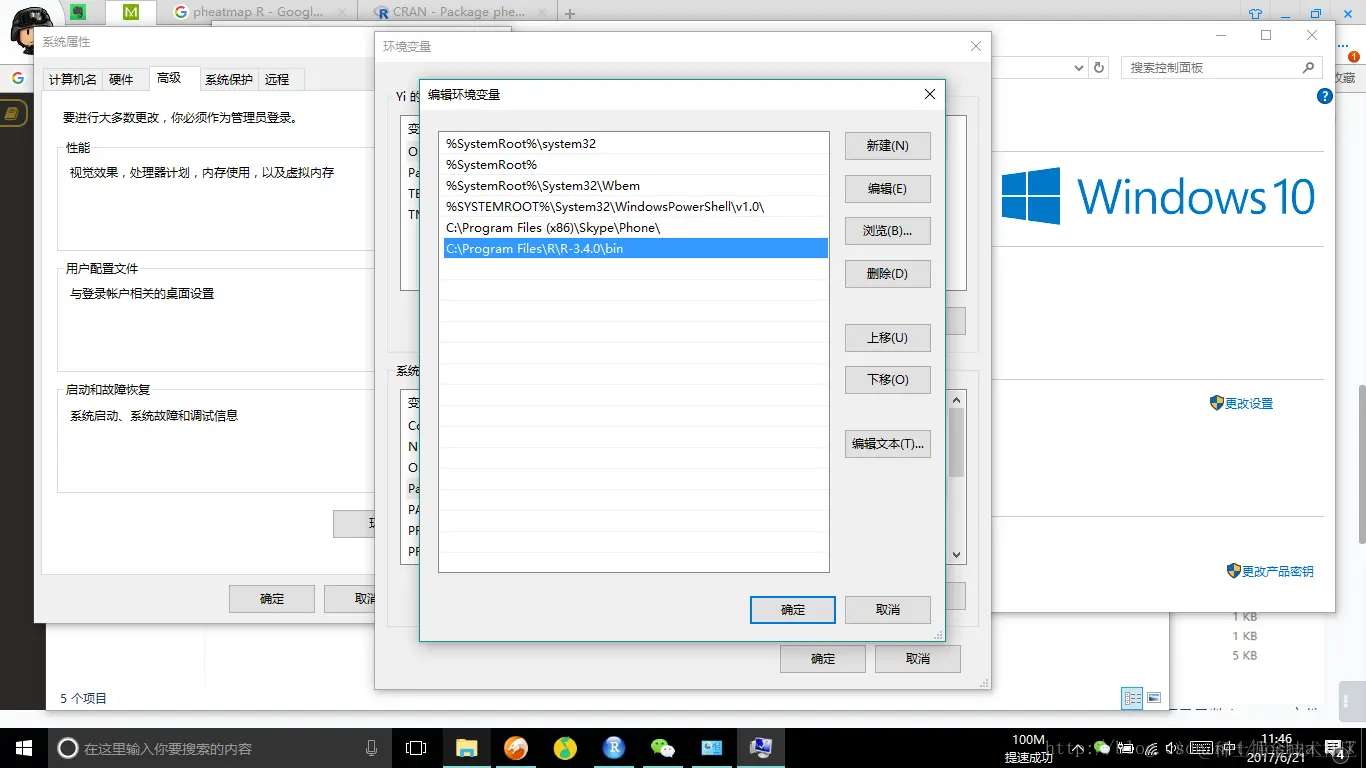
Task: Switch to 硬件 tab in 系统属性
Action: pyautogui.click(x=121, y=80)
